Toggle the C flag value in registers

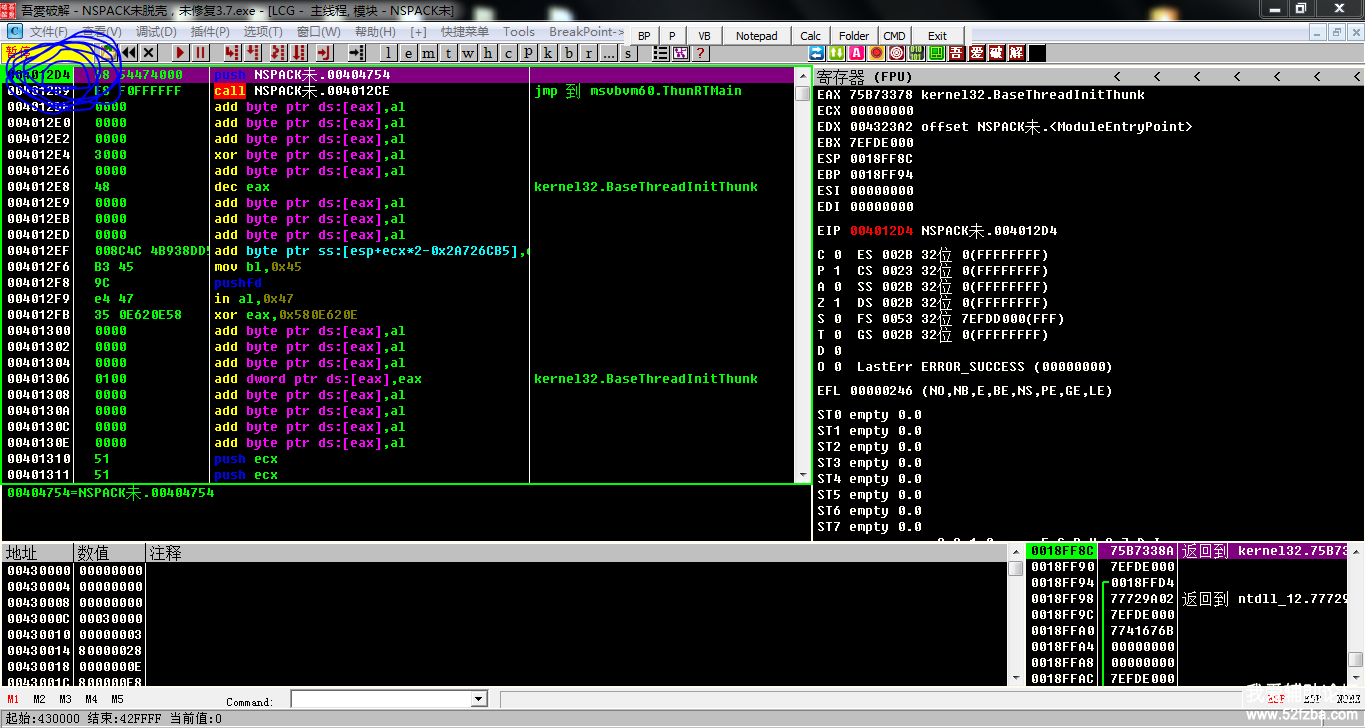coord(836,255)
